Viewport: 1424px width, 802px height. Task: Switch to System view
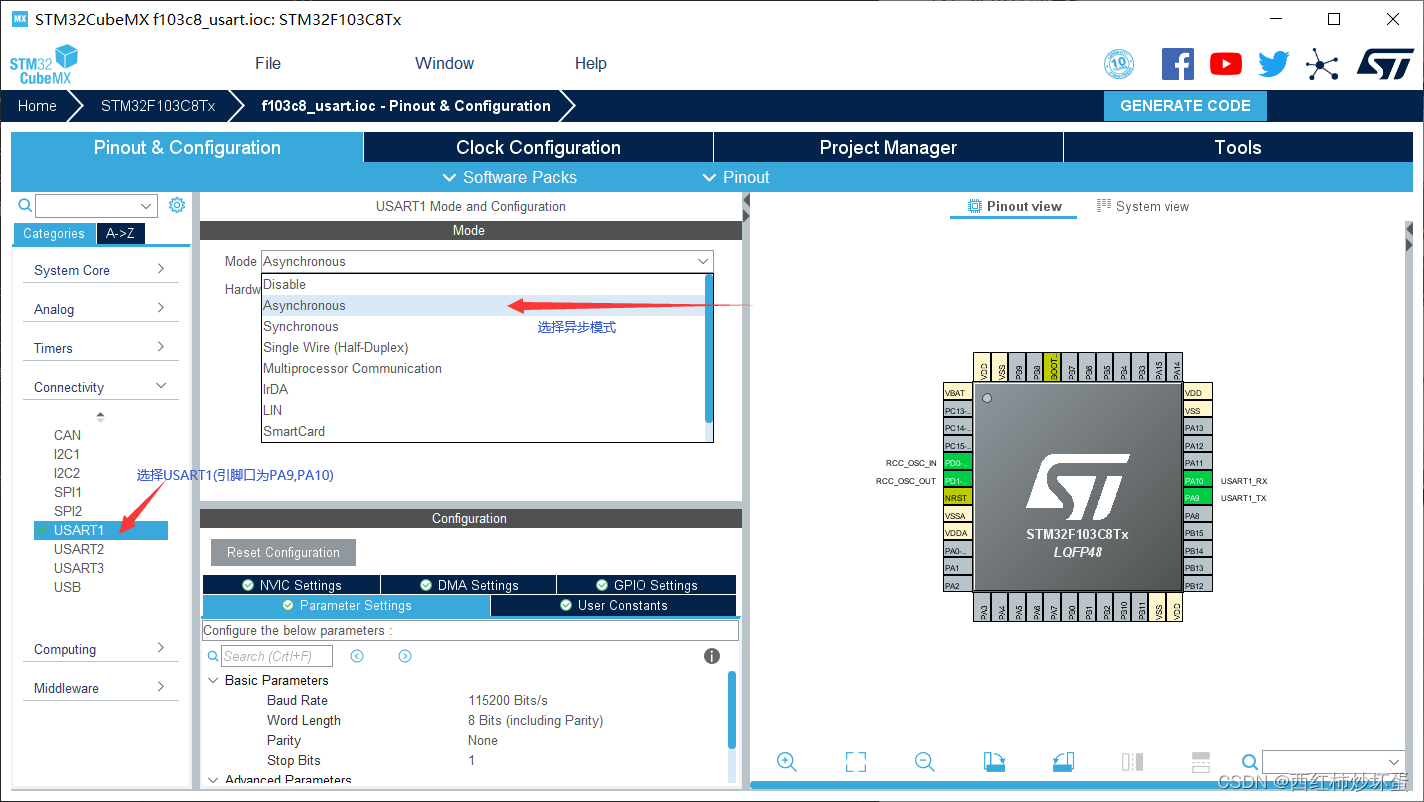point(1142,206)
